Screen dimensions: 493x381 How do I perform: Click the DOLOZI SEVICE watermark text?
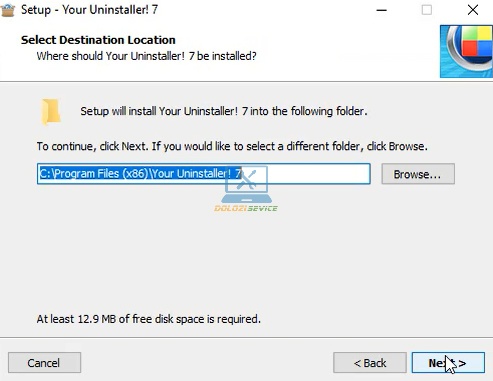click(x=246, y=209)
